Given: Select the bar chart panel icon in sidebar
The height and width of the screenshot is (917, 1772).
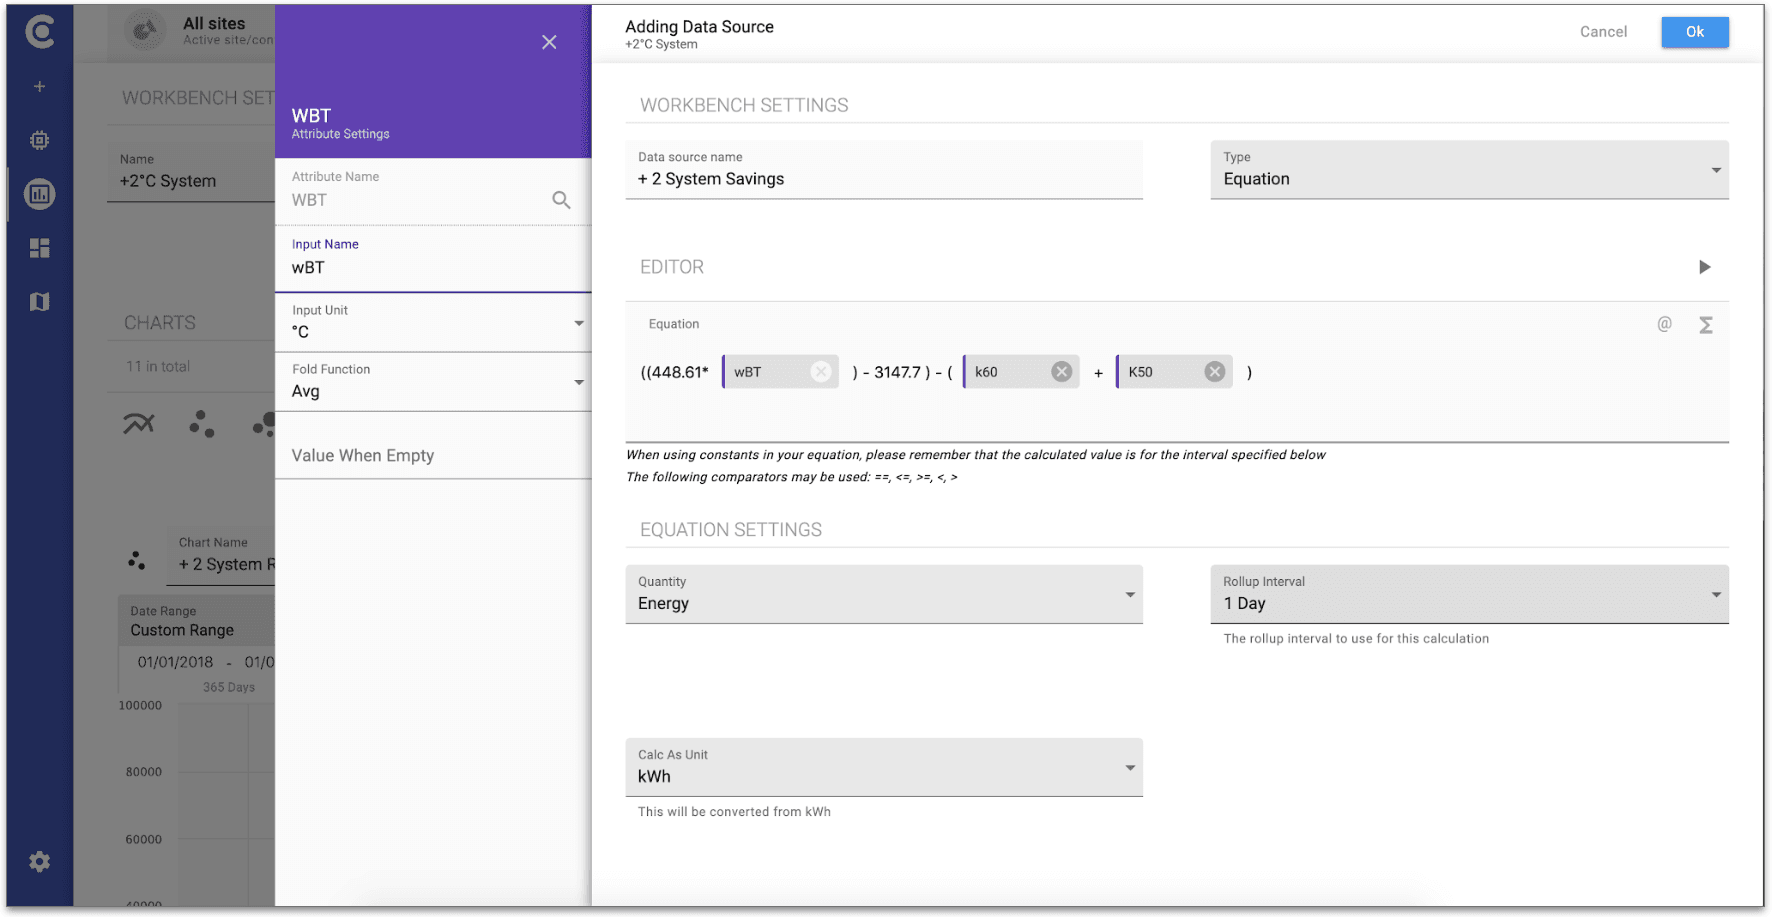Looking at the screenshot, I should 40,194.
